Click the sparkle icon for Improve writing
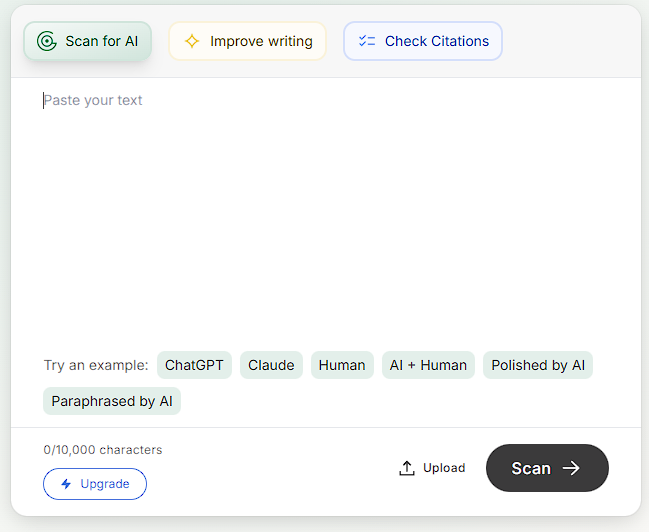The width and height of the screenshot is (649, 532). (191, 41)
